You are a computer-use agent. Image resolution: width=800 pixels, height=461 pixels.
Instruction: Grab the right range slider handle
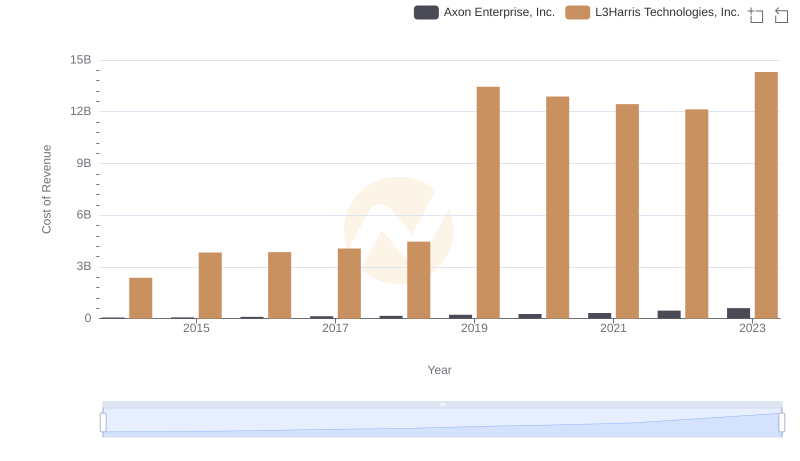coord(781,423)
